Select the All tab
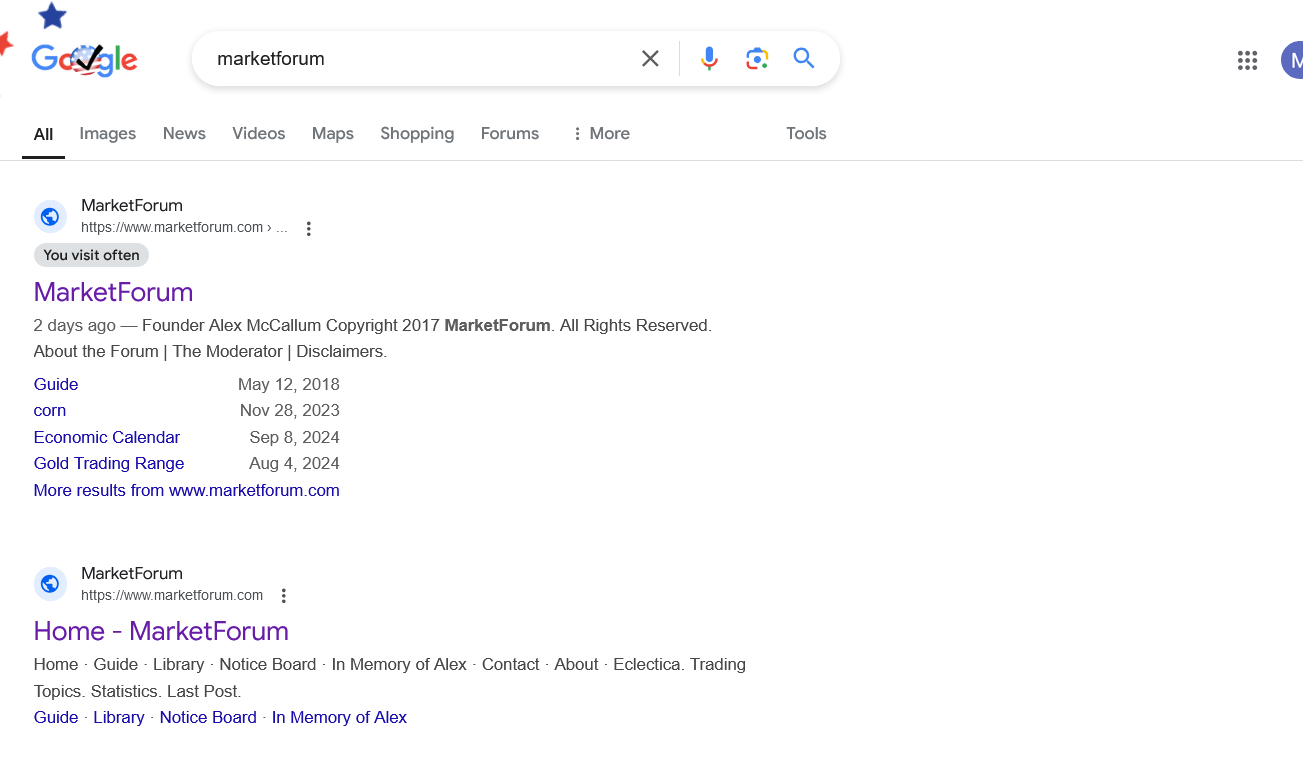This screenshot has height=772, width=1304. 43,134
